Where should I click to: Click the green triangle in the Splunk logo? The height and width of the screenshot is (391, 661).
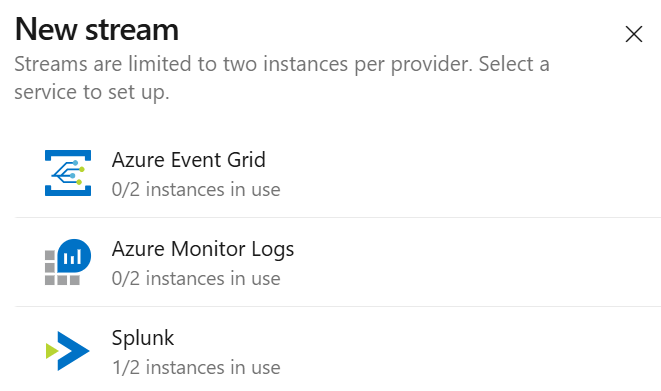pos(52,351)
